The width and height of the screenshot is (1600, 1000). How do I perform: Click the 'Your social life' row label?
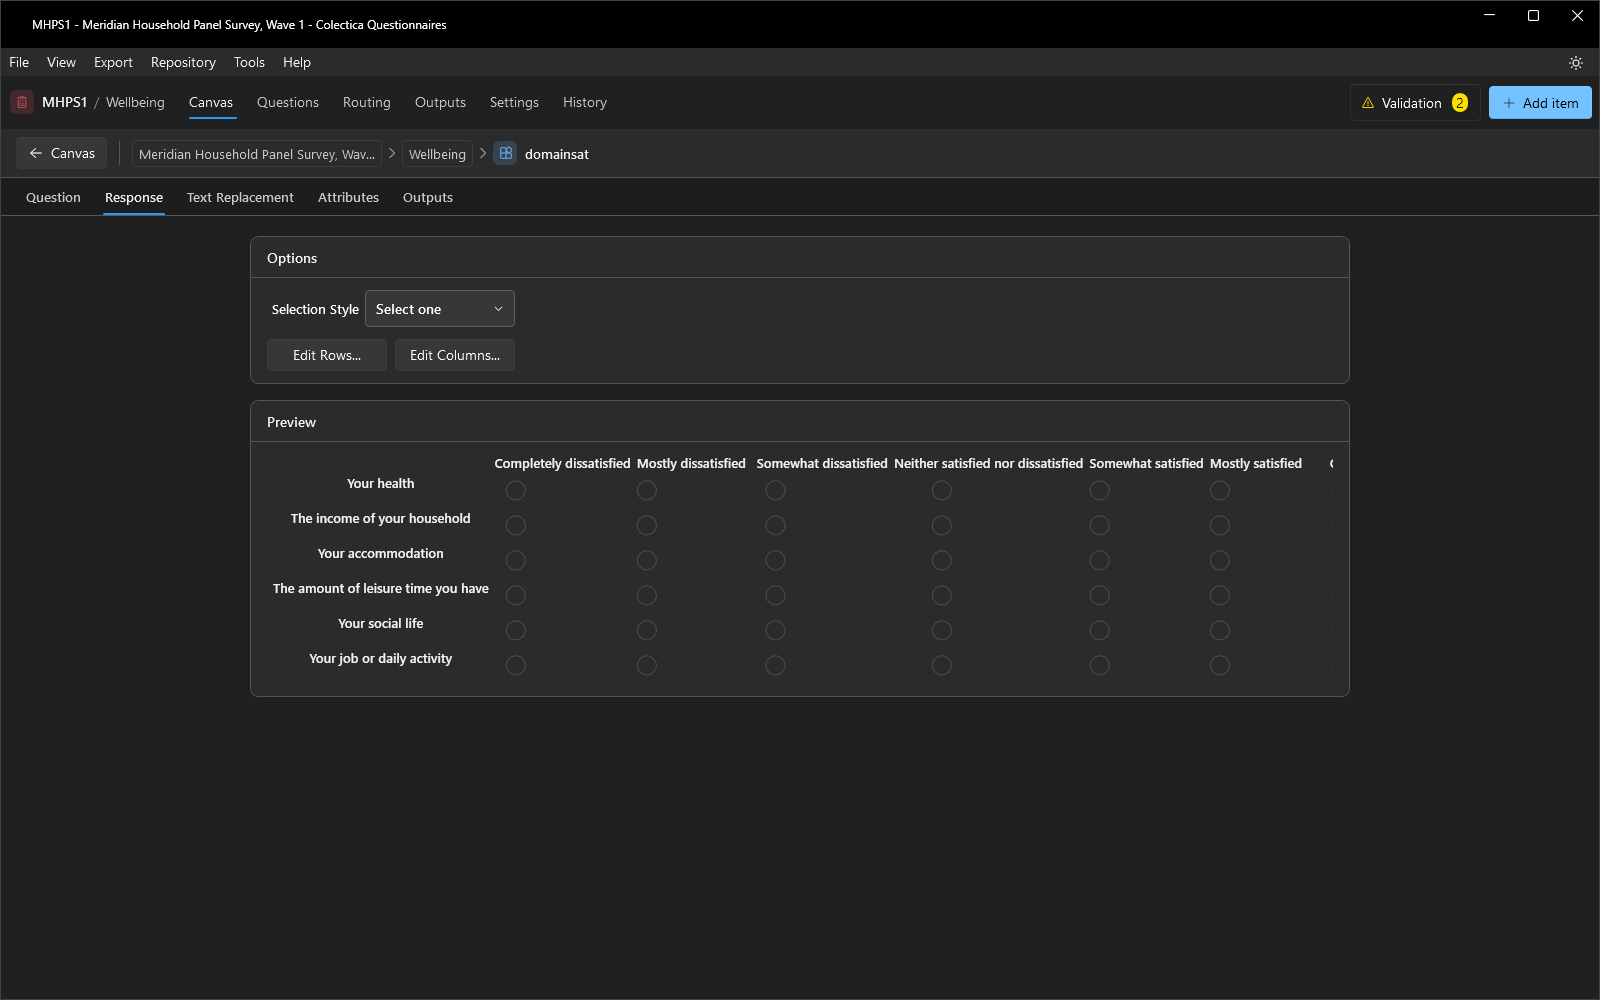point(380,623)
